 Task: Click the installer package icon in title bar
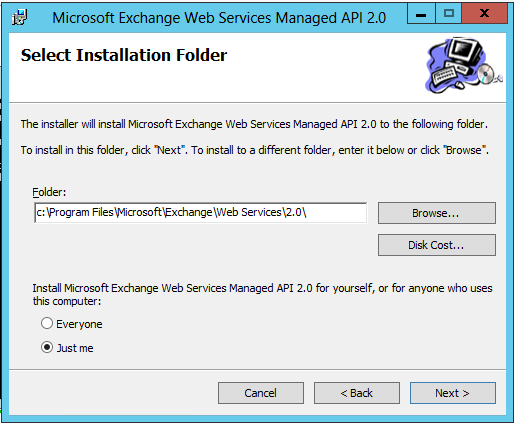(x=20, y=17)
